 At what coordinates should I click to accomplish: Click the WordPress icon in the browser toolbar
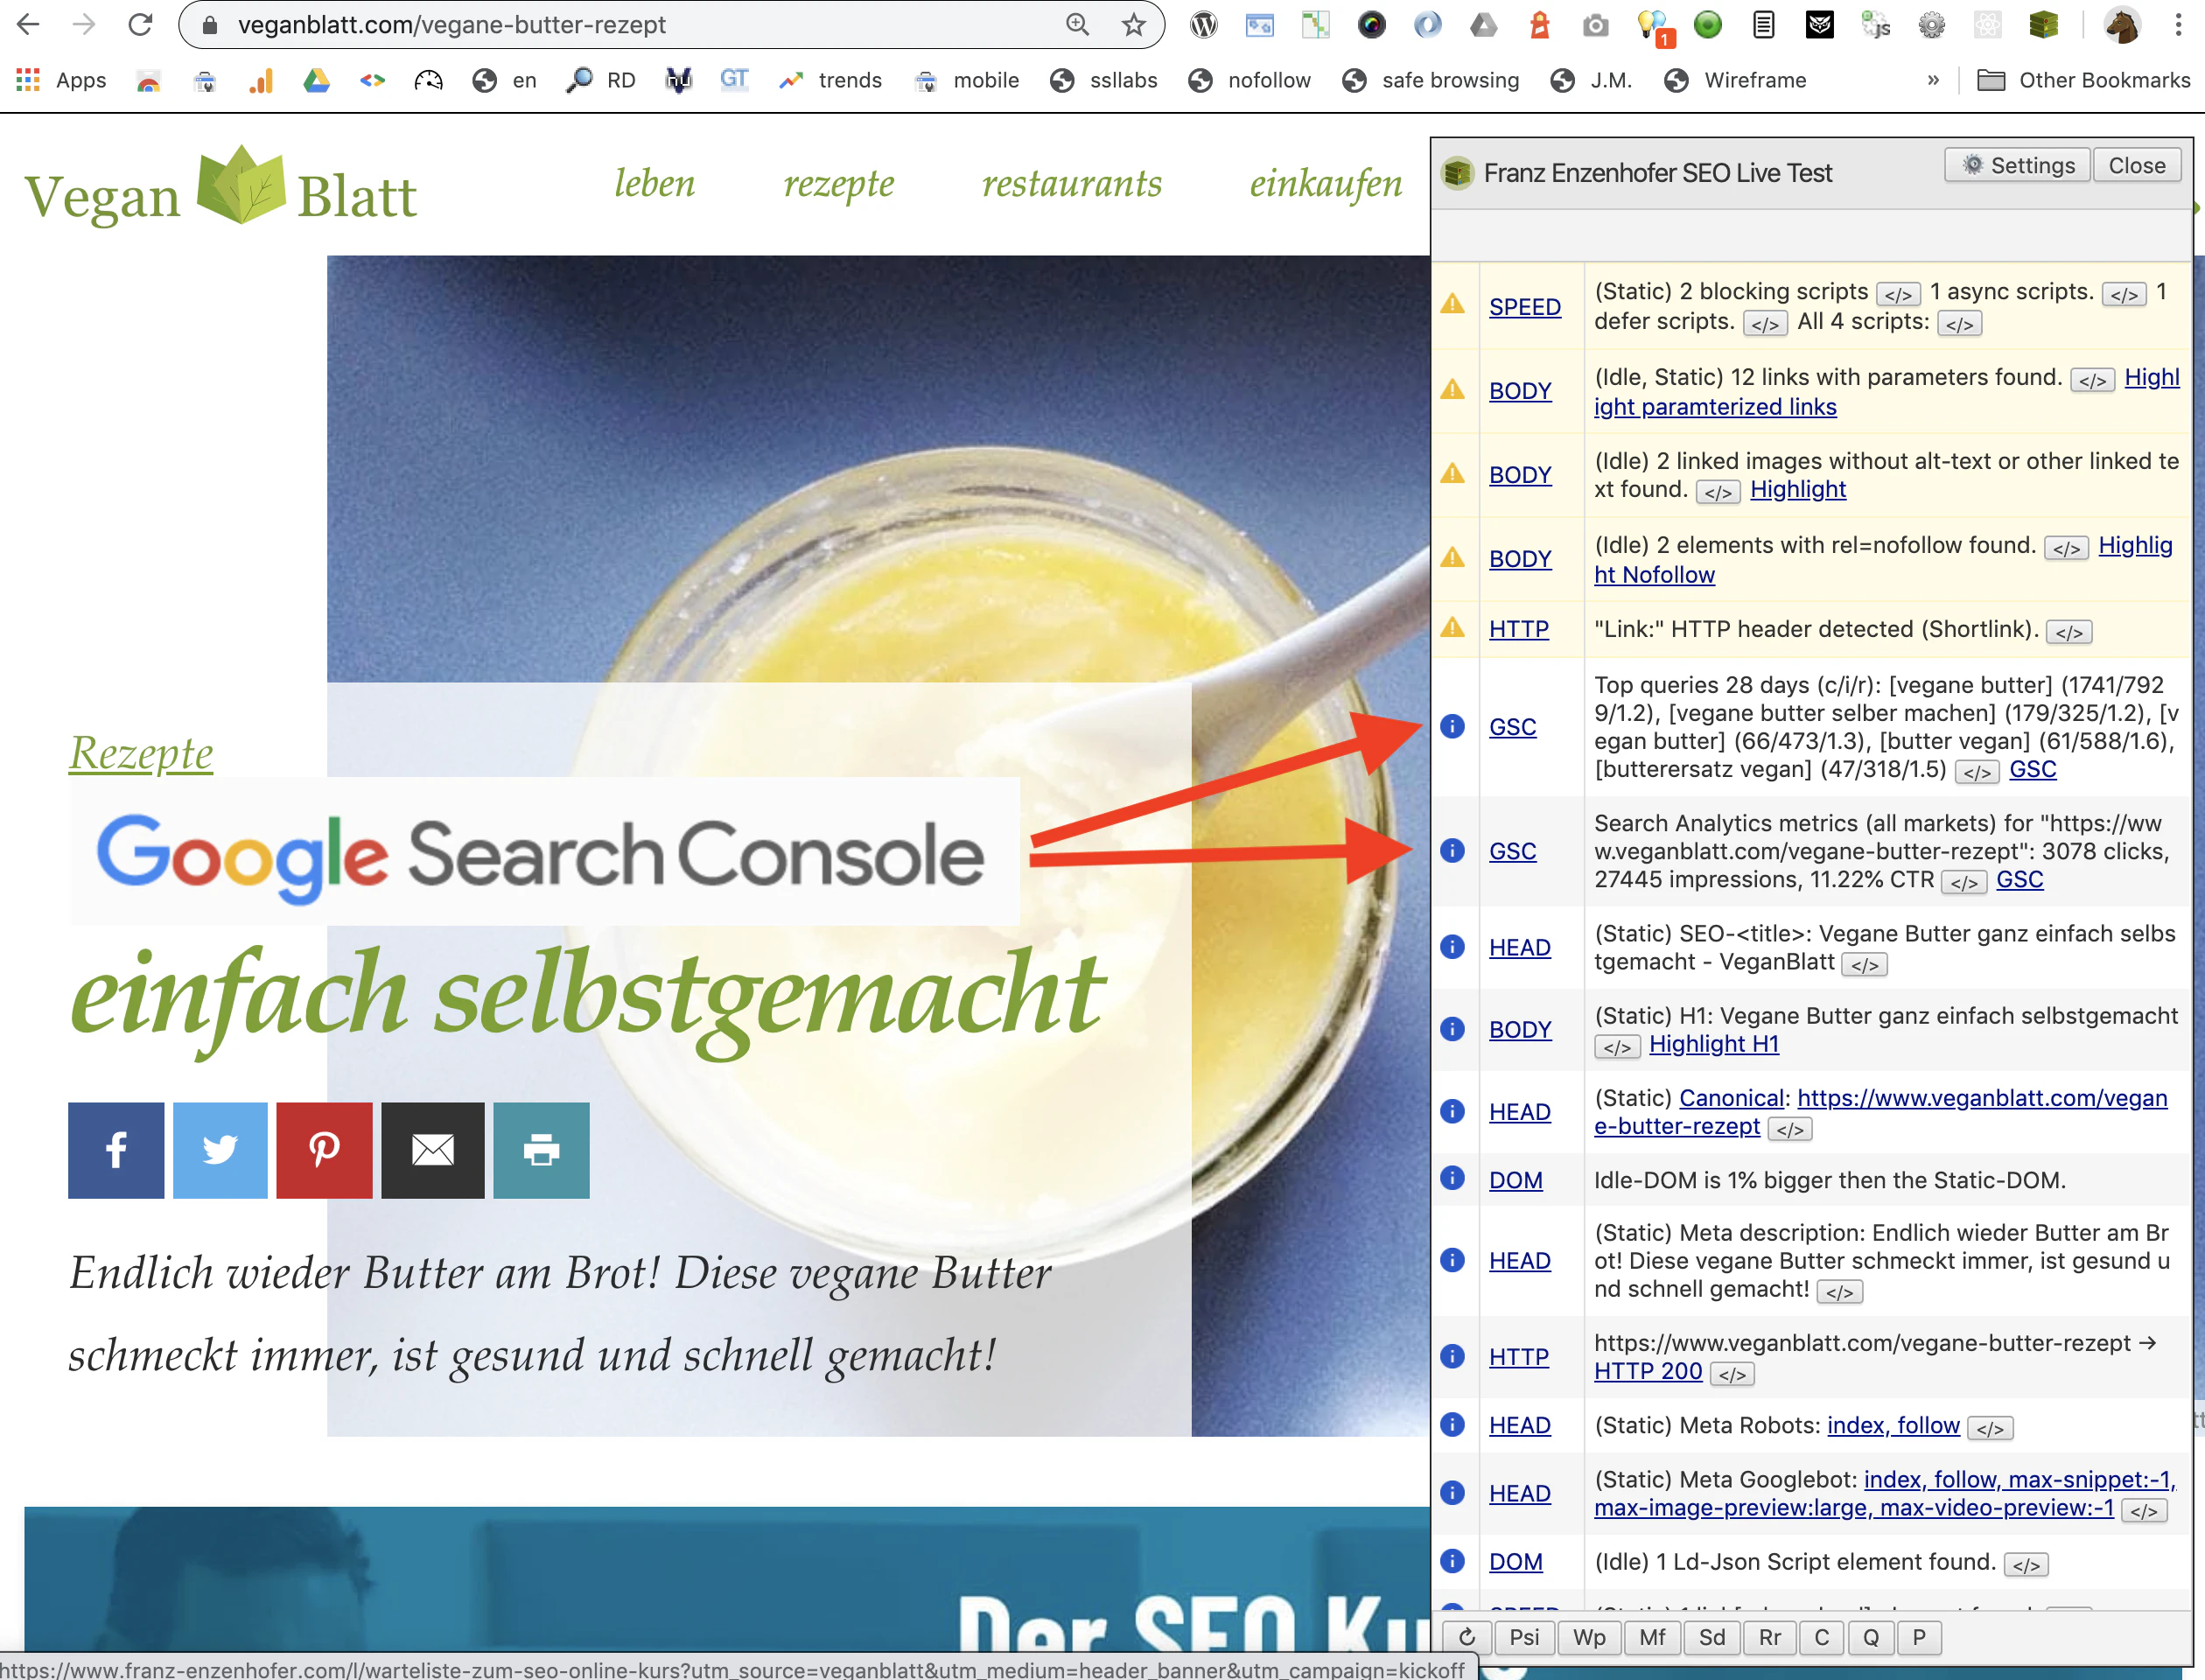1203,24
